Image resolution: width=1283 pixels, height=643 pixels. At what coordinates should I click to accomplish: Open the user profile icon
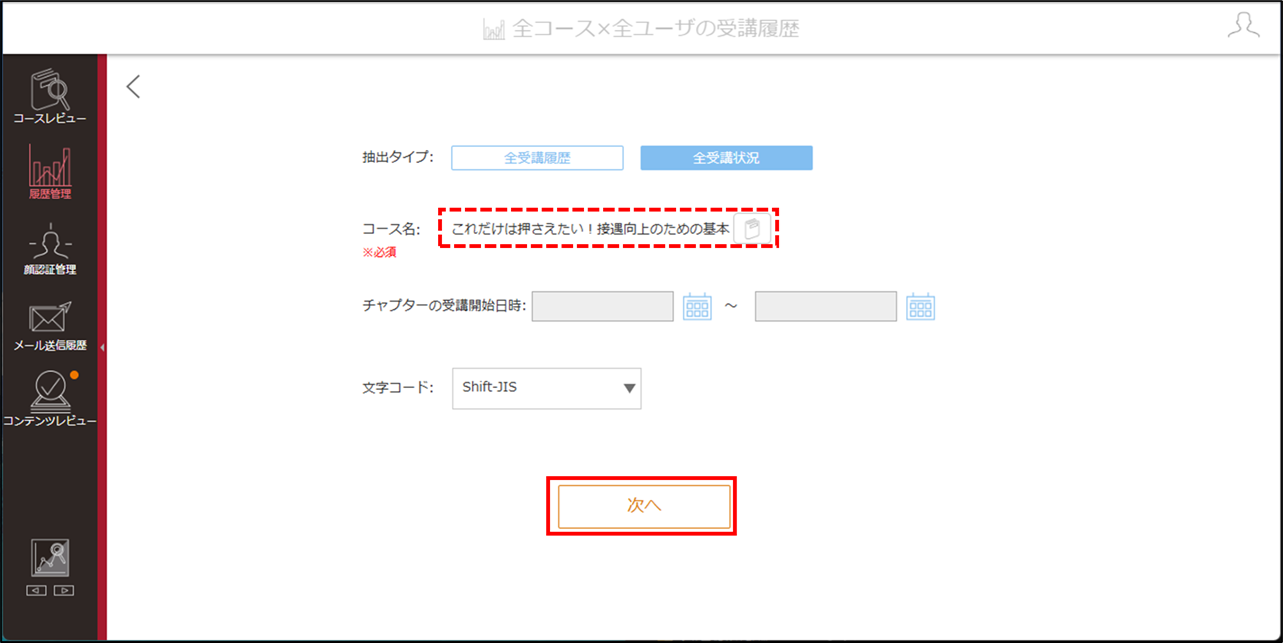pyautogui.click(x=1243, y=25)
